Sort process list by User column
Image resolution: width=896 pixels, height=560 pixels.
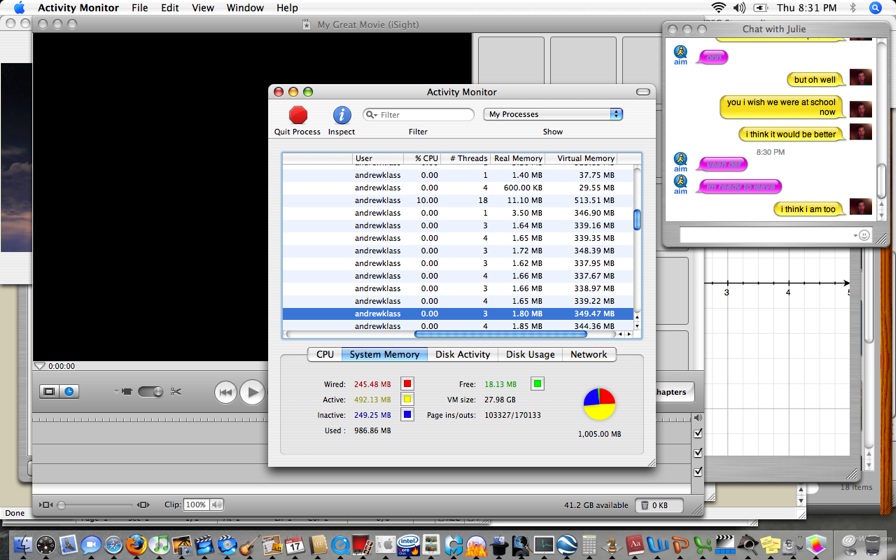click(x=378, y=158)
